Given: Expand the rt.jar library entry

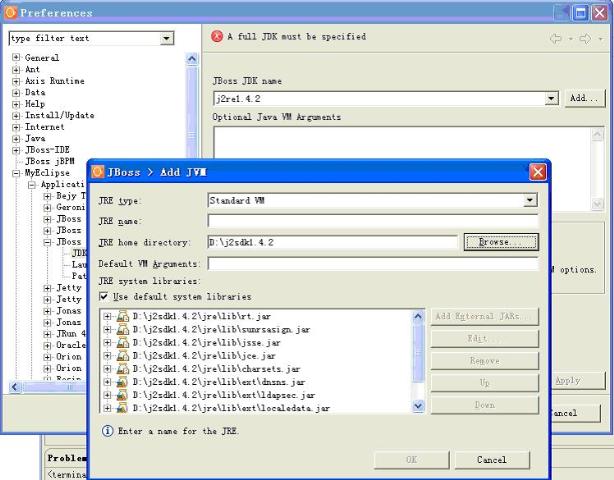Looking at the screenshot, I should click(107, 316).
